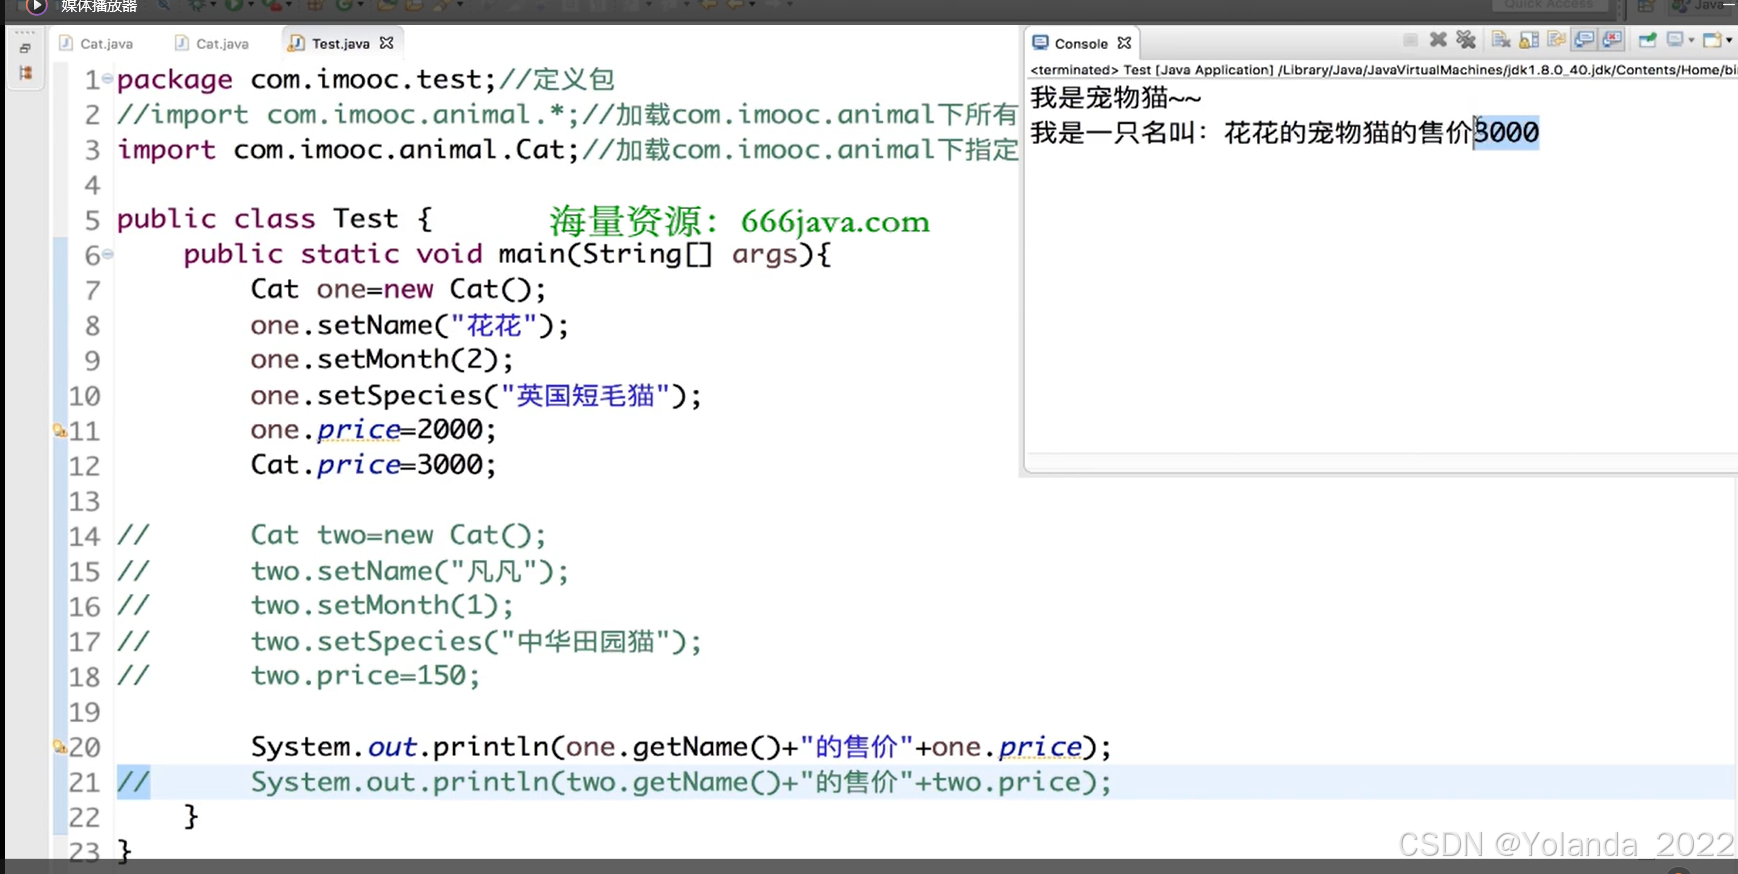Click "Cat one=new Cat();" on line 7
This screenshot has height=874, width=1738.
click(x=398, y=289)
